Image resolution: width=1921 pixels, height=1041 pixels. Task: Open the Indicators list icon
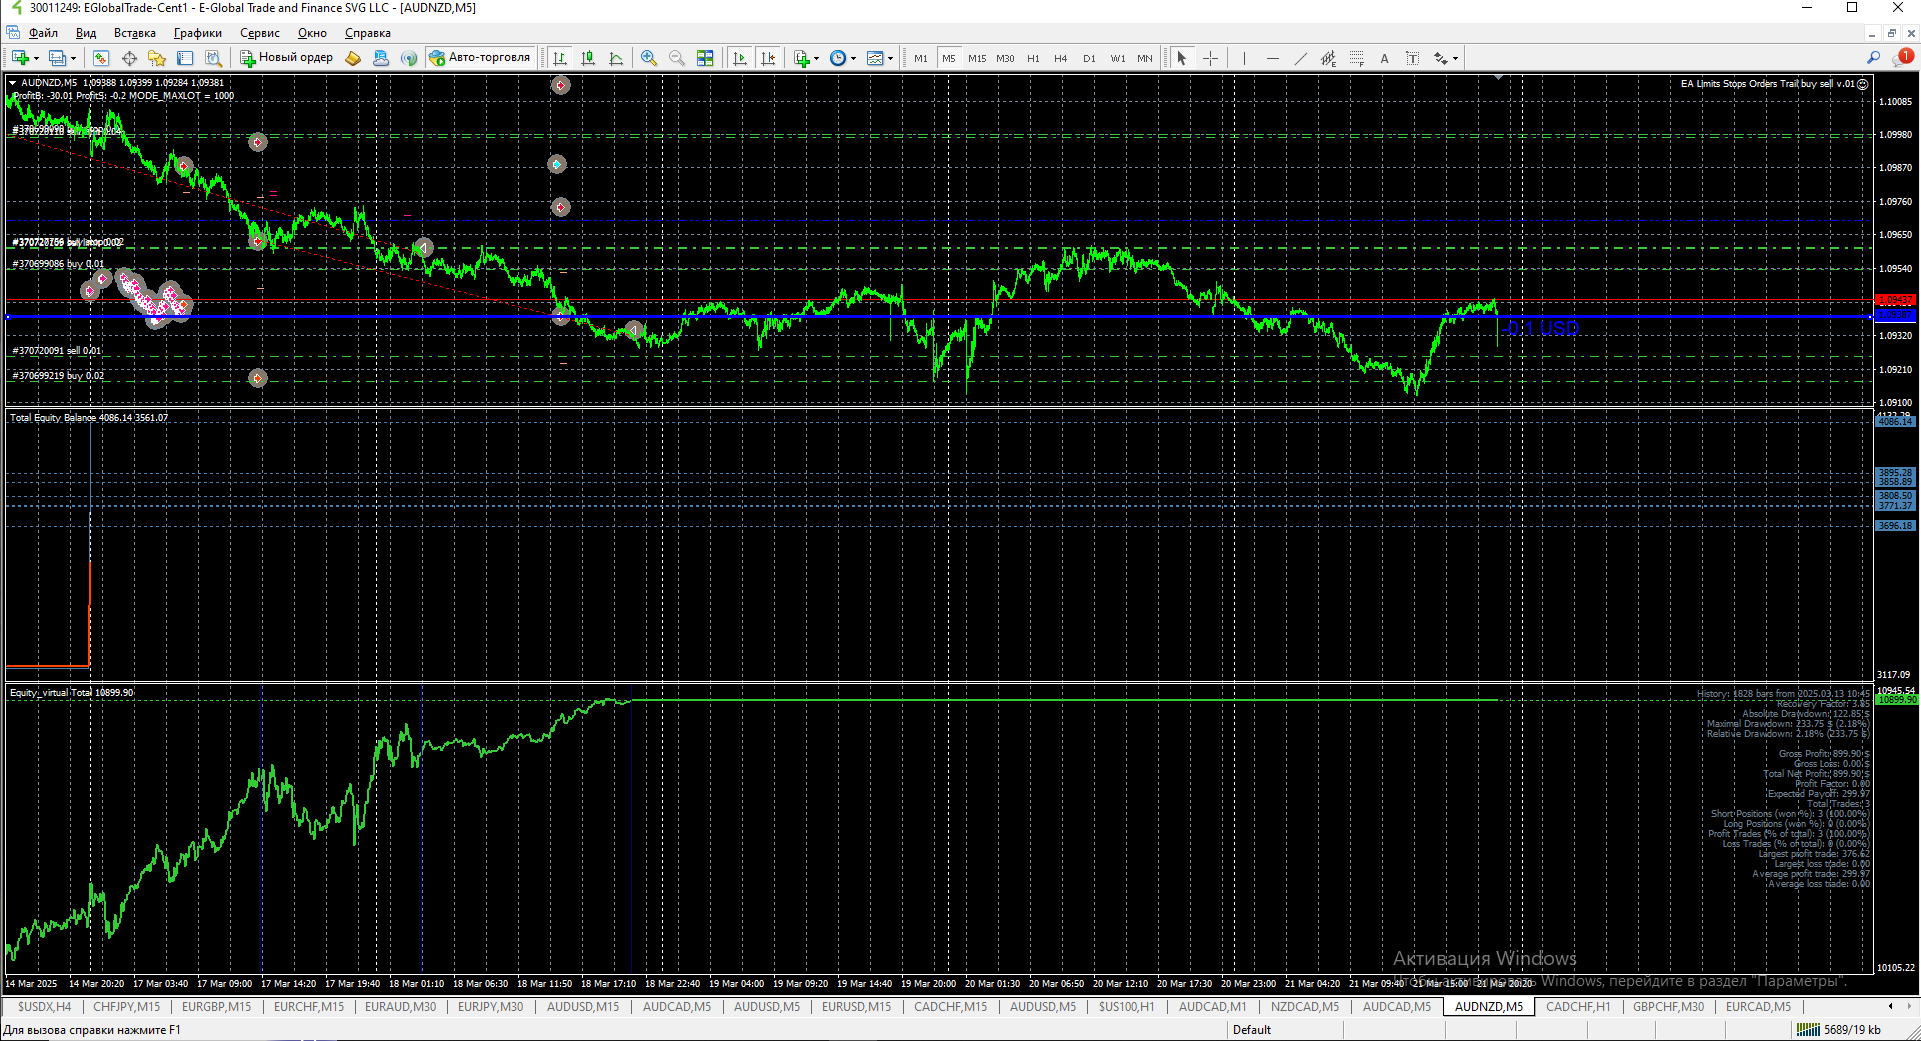801,58
